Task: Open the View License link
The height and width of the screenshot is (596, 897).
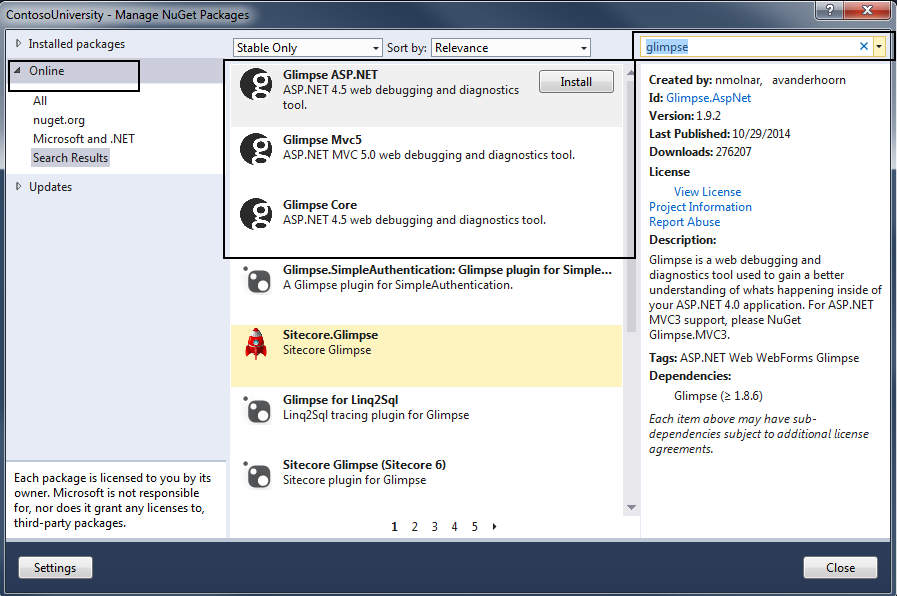Action: pyautogui.click(x=707, y=192)
